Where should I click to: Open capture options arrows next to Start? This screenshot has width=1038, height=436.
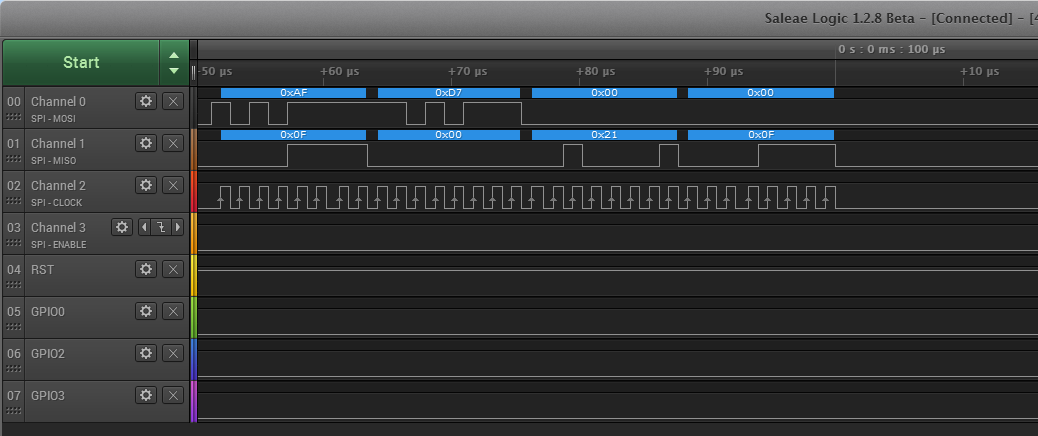(x=173, y=62)
